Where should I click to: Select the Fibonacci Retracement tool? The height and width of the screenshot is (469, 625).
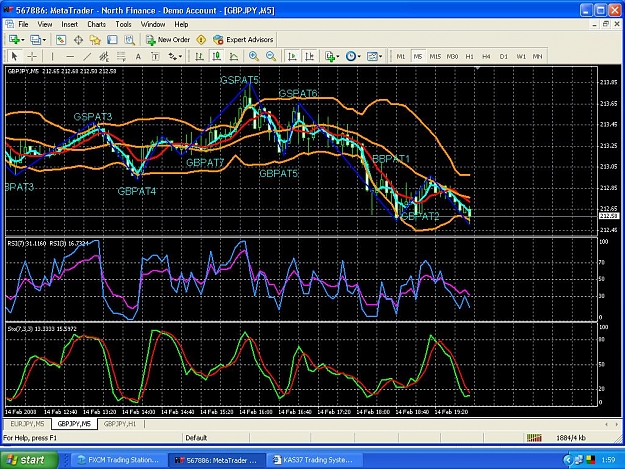121,57
